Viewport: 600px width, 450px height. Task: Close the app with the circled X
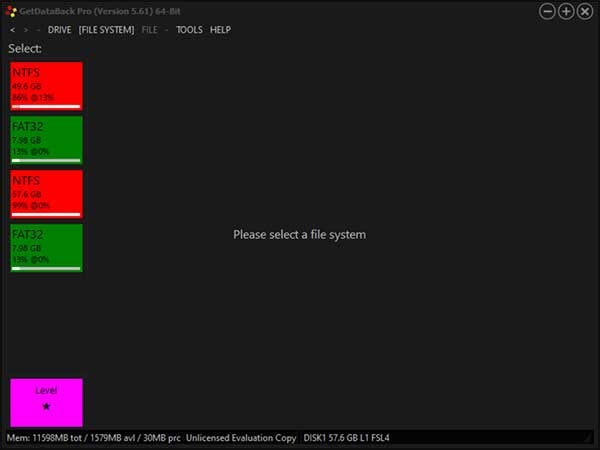click(585, 11)
